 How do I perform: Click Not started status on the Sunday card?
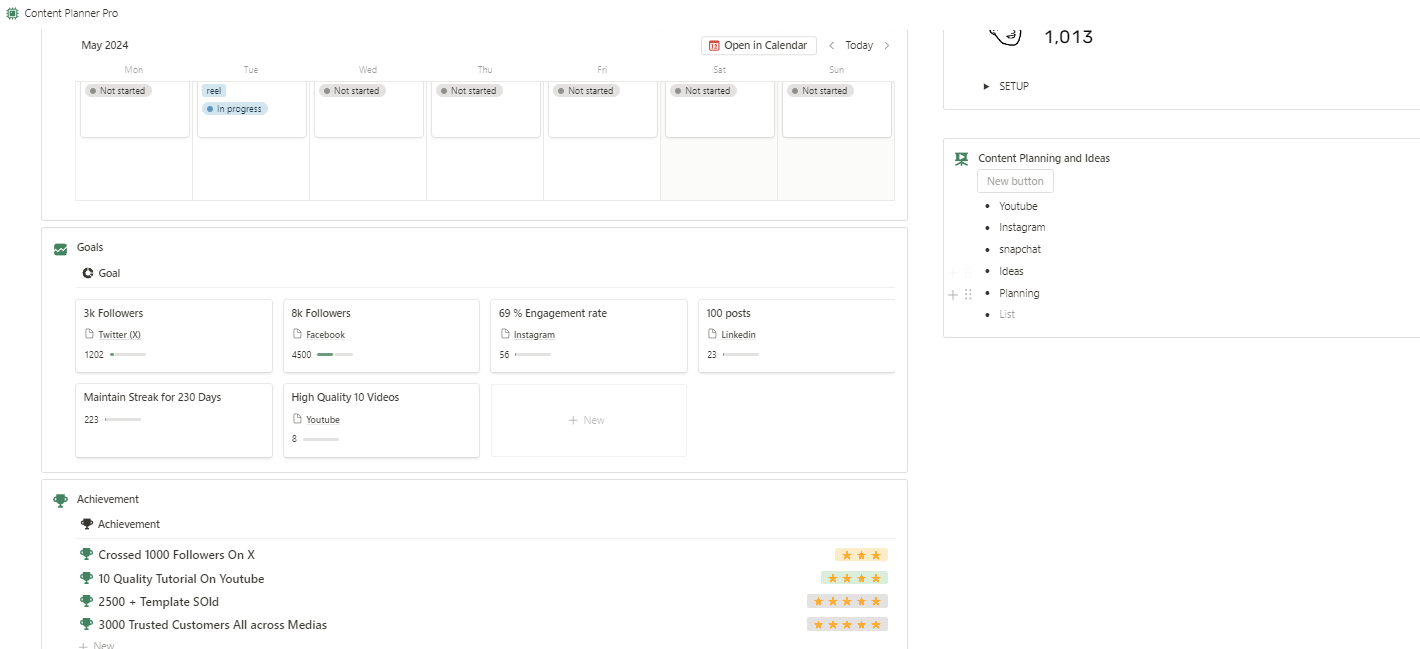click(x=819, y=90)
